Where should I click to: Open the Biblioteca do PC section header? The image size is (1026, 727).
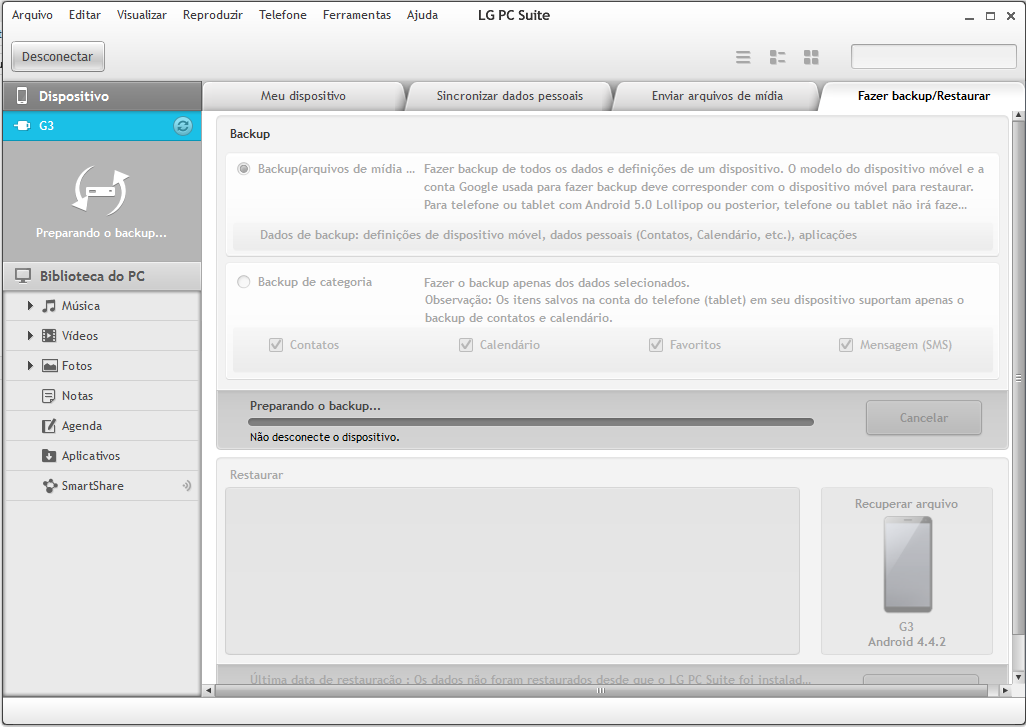click(102, 276)
